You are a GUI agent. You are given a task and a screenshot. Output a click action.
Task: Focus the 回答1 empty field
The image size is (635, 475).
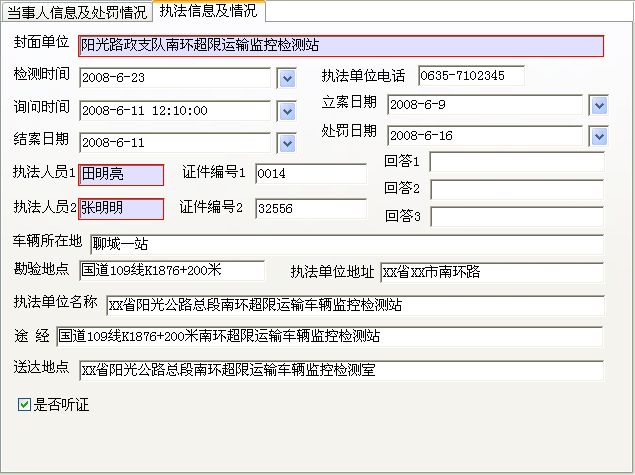click(x=516, y=162)
